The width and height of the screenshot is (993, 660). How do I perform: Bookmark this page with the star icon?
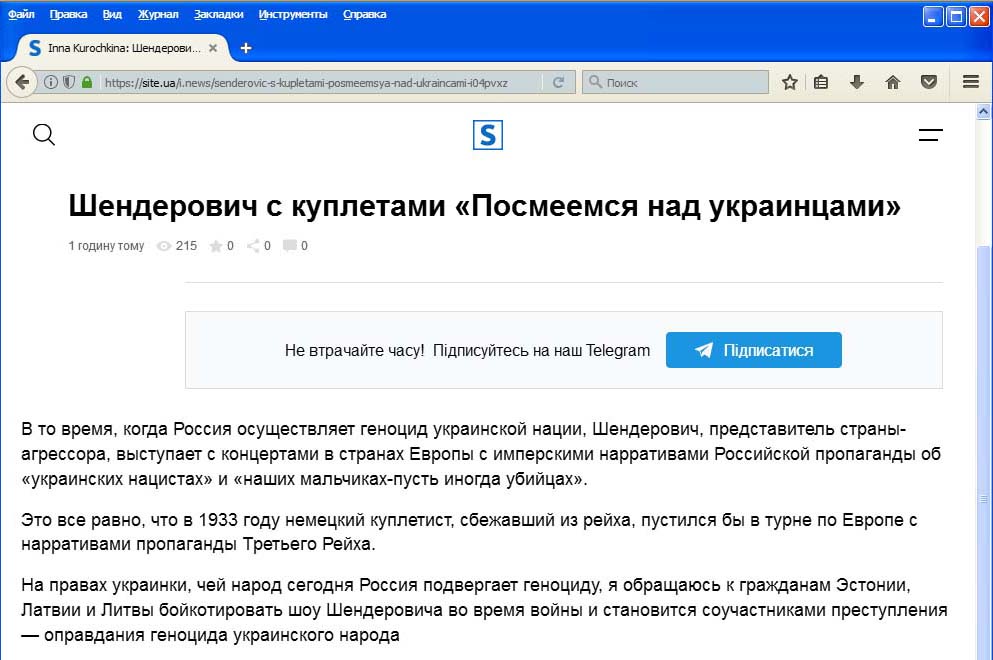789,82
